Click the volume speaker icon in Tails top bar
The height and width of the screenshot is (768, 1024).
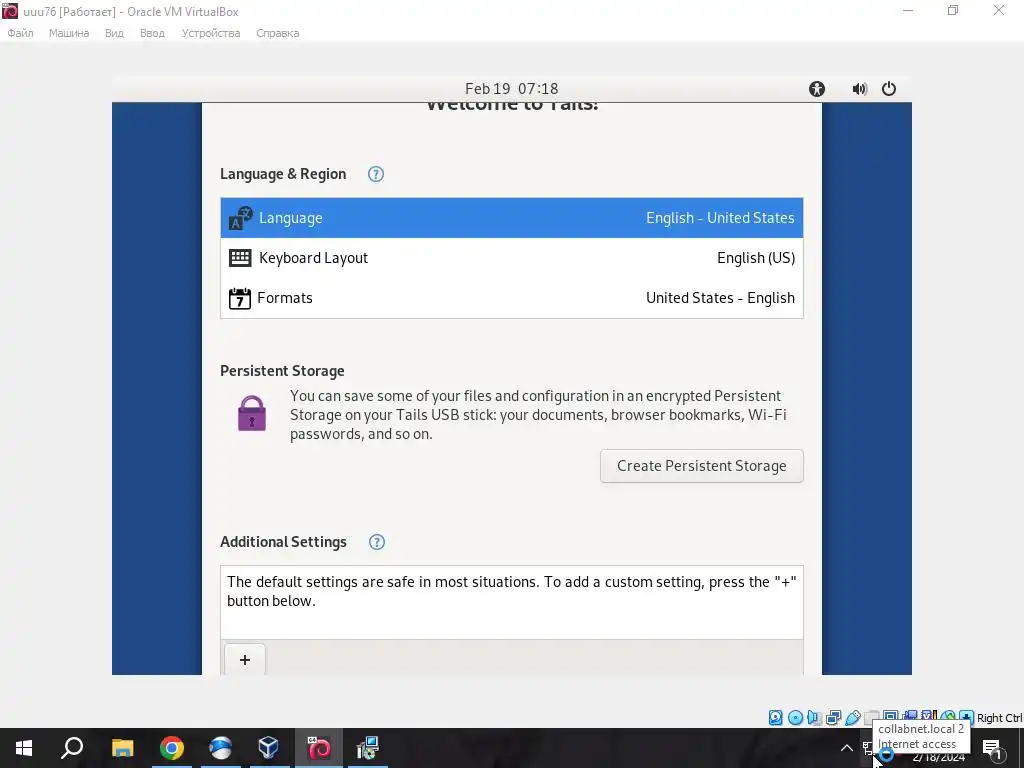[859, 89]
